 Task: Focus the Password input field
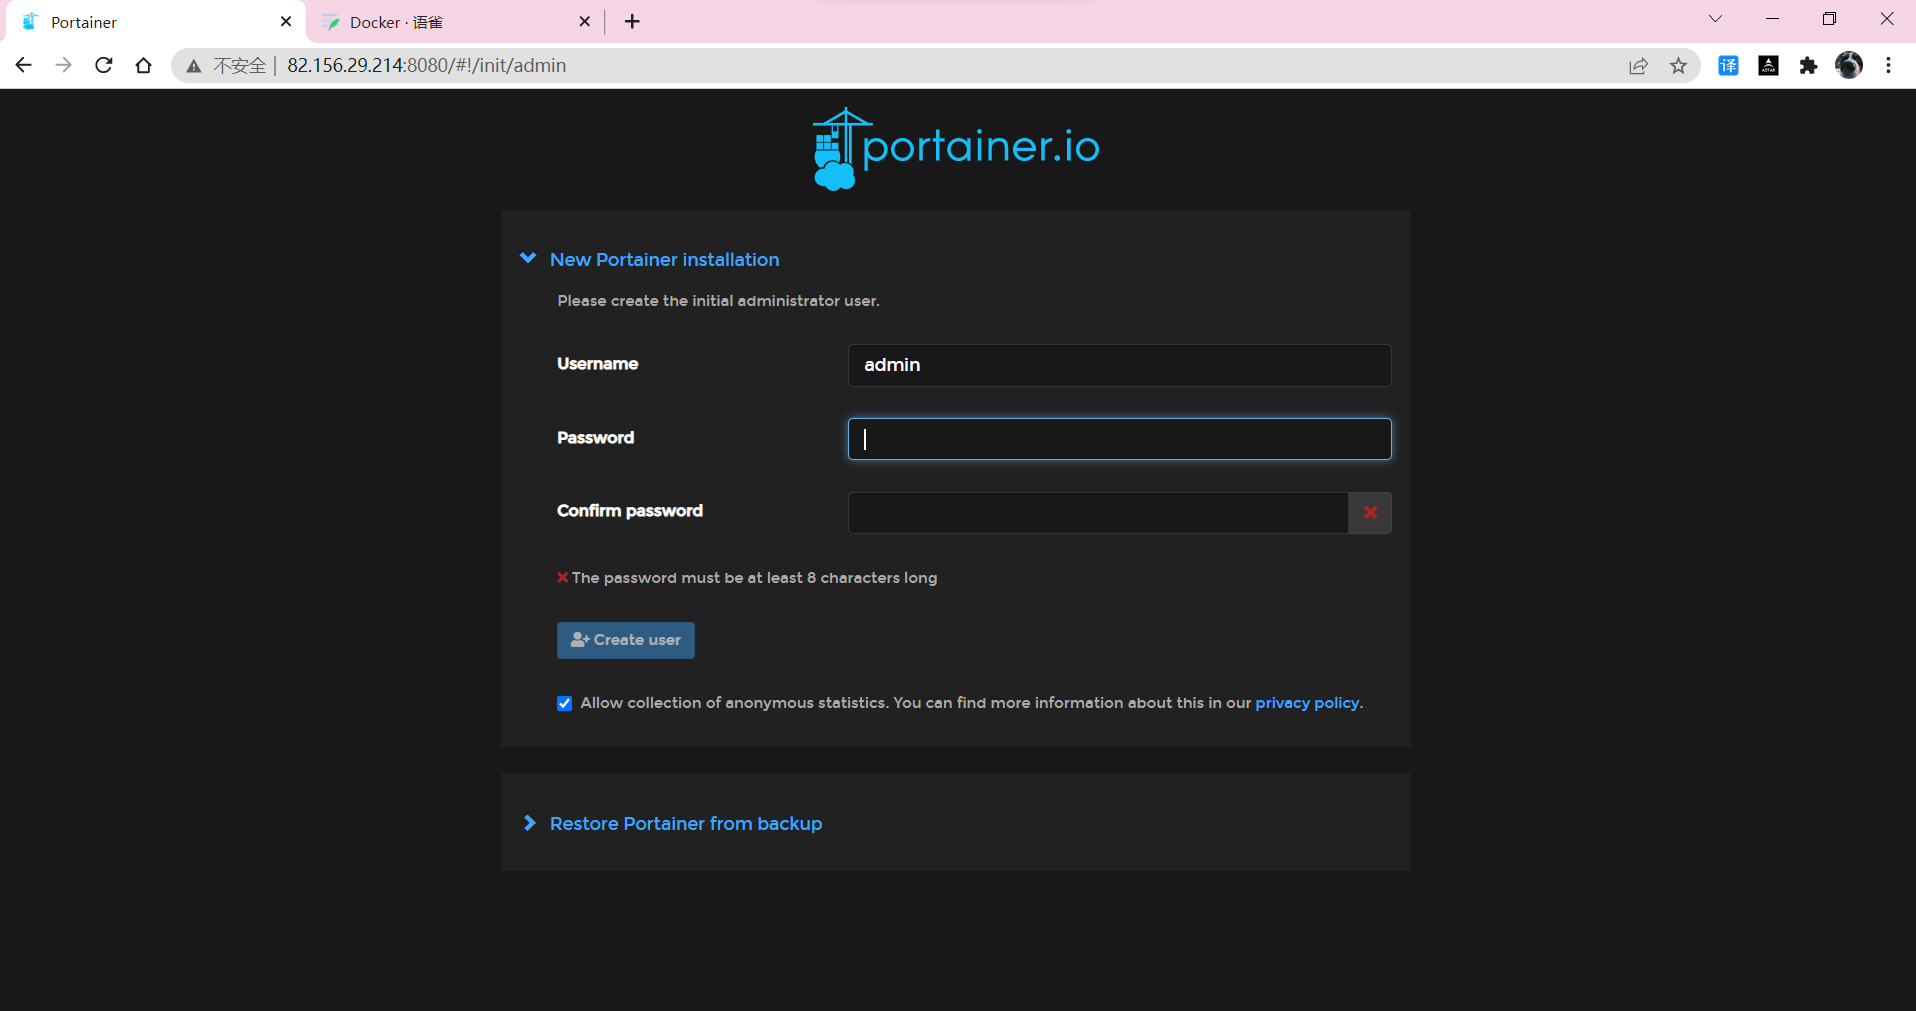point(1119,439)
